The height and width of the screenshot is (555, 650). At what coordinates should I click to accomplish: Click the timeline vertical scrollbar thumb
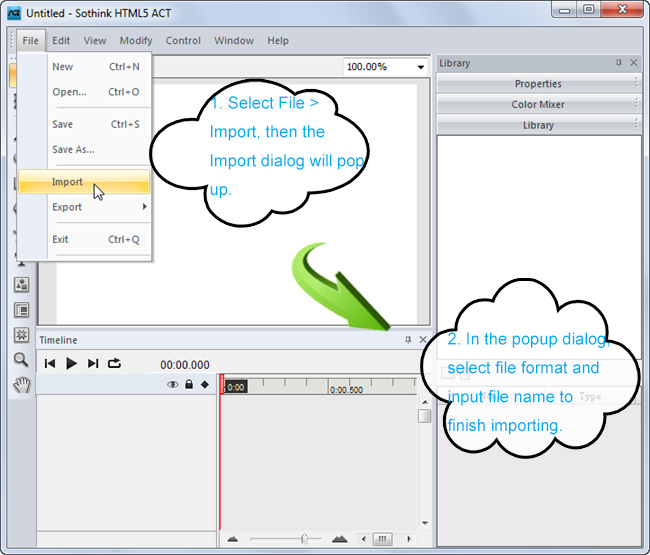[x=424, y=416]
